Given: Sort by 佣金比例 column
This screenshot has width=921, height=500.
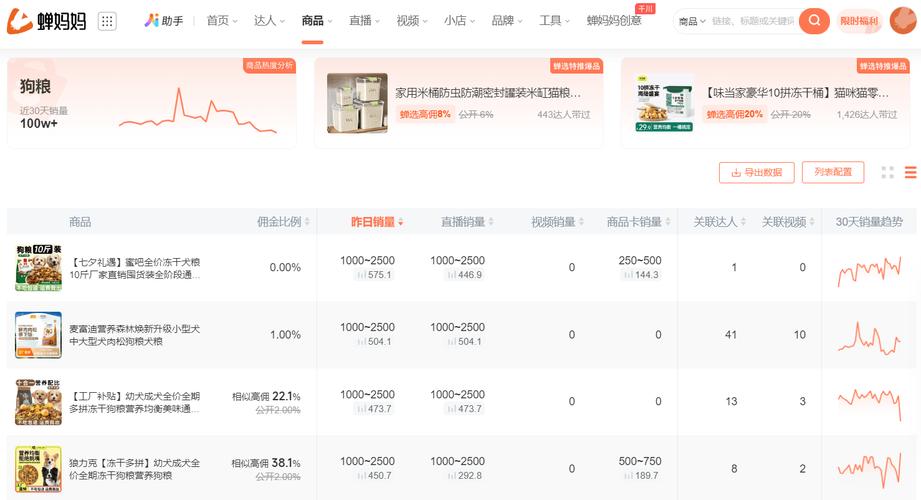Looking at the screenshot, I should coord(284,222).
